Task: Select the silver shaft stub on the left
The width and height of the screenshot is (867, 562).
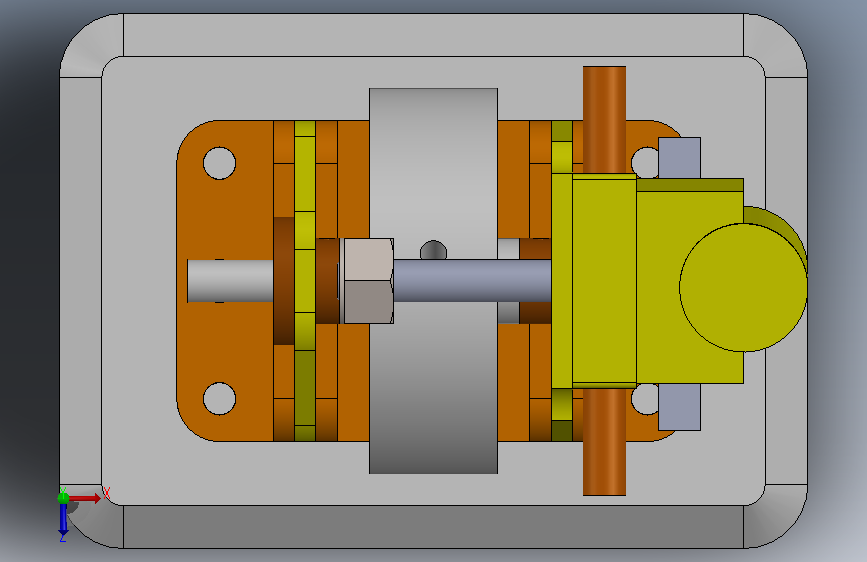Action: point(231,281)
